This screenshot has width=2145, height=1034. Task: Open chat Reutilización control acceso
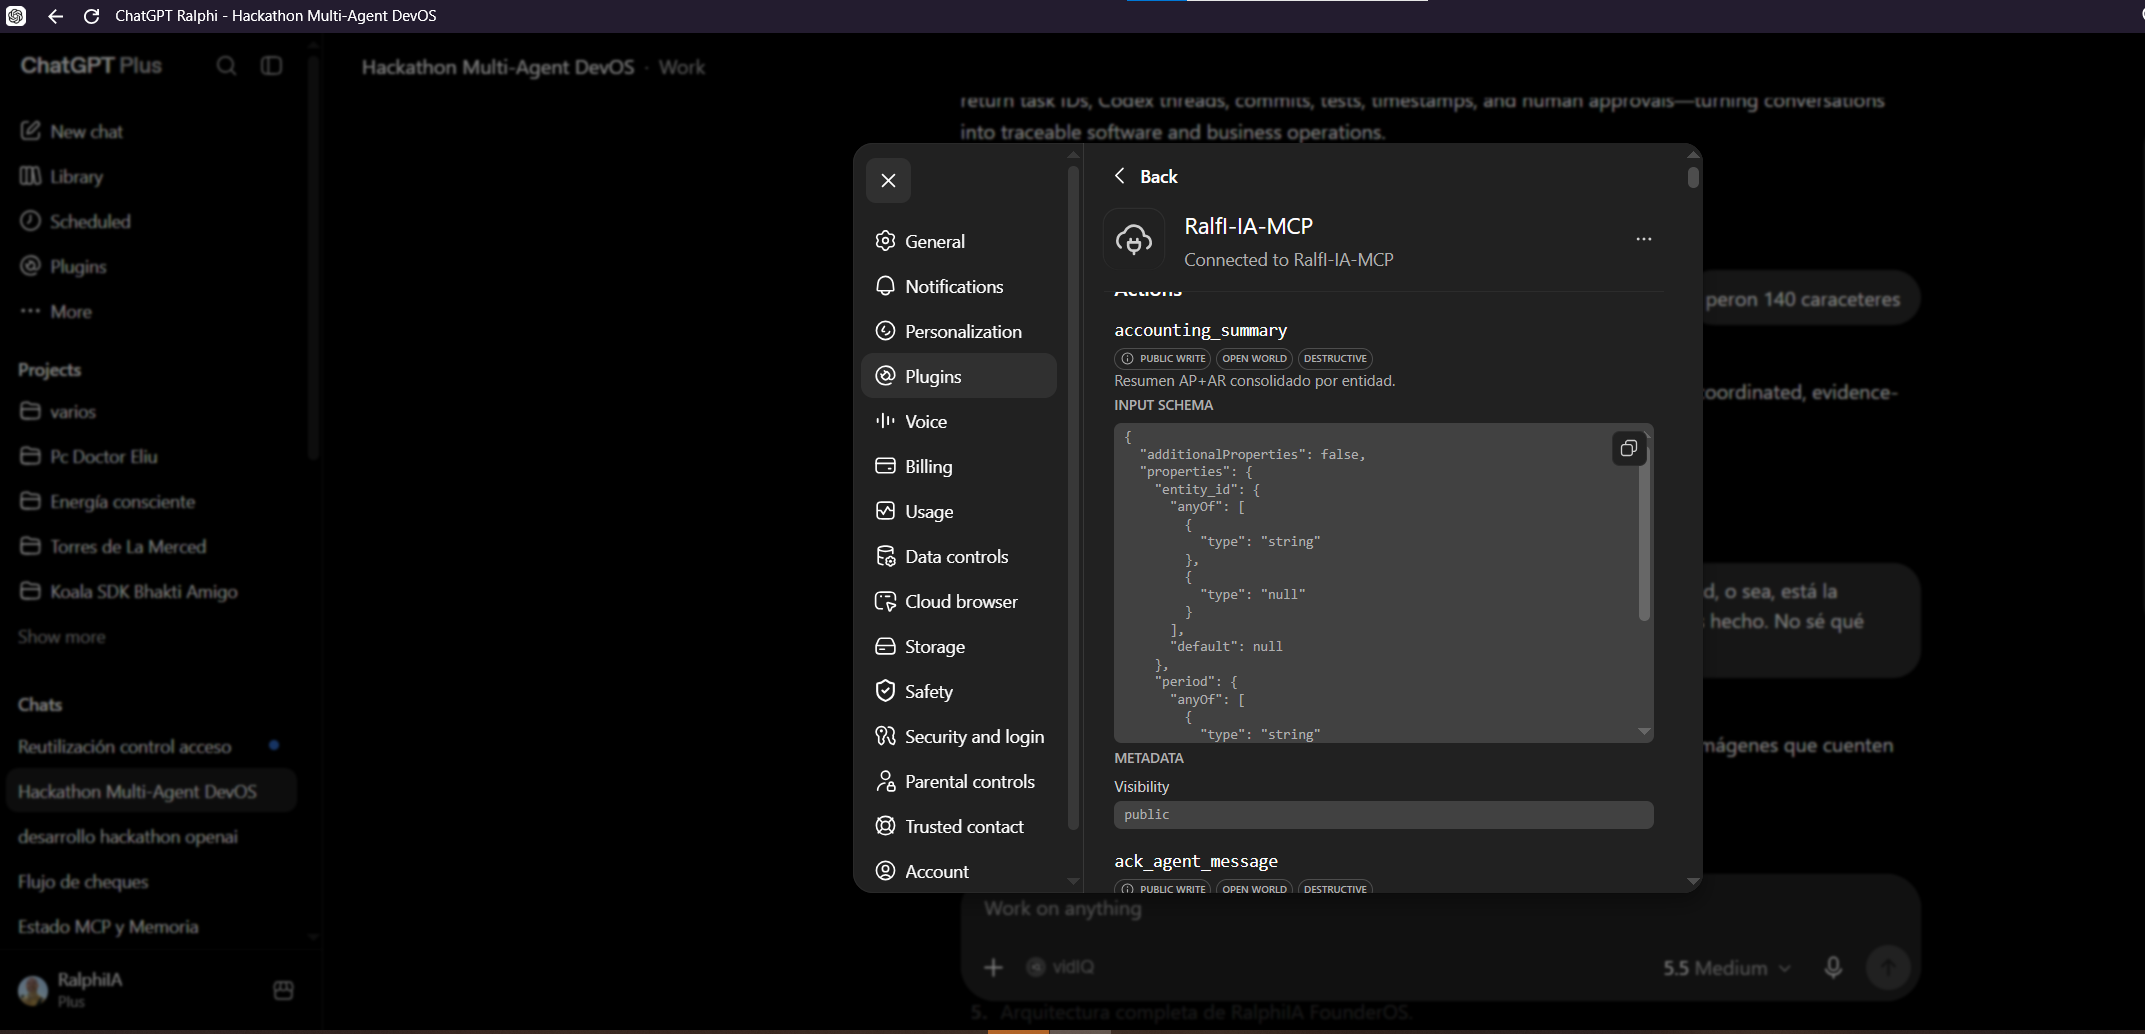pos(150,746)
